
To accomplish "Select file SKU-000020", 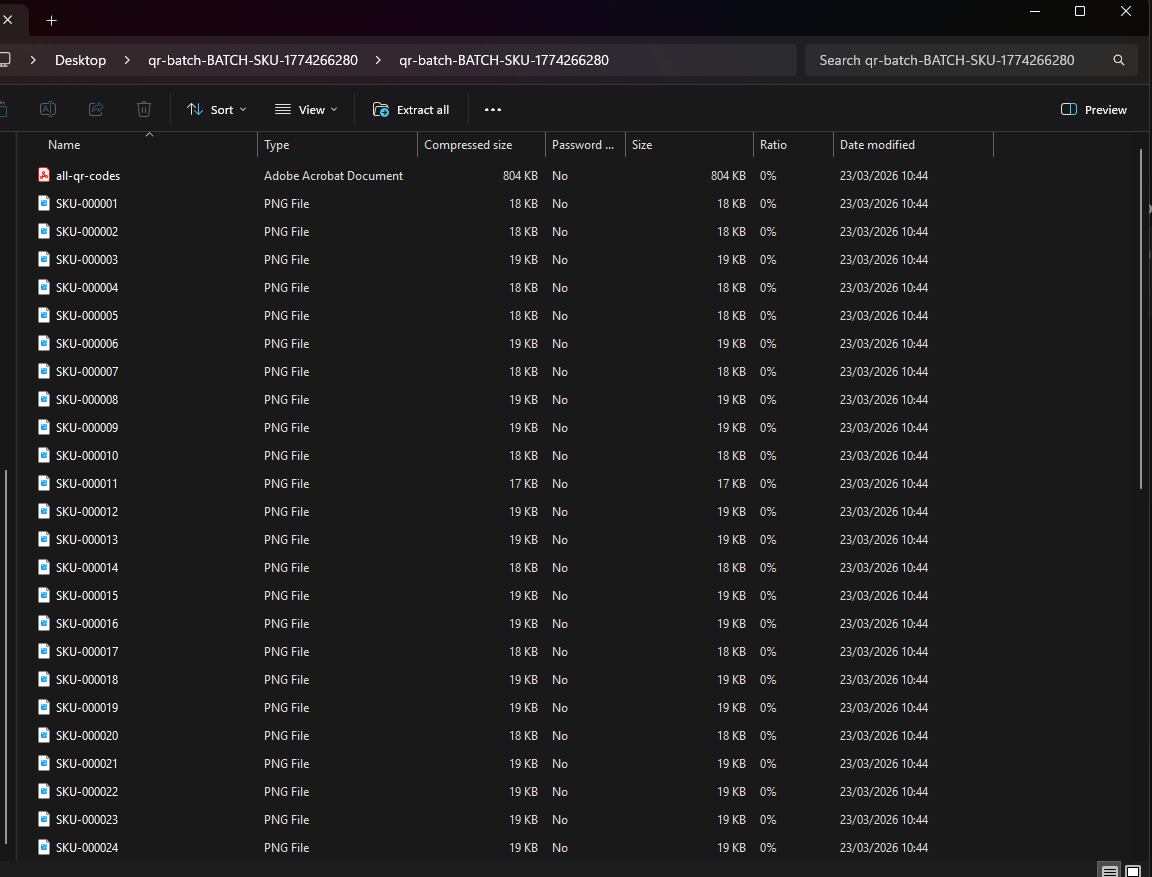I will [87, 735].
